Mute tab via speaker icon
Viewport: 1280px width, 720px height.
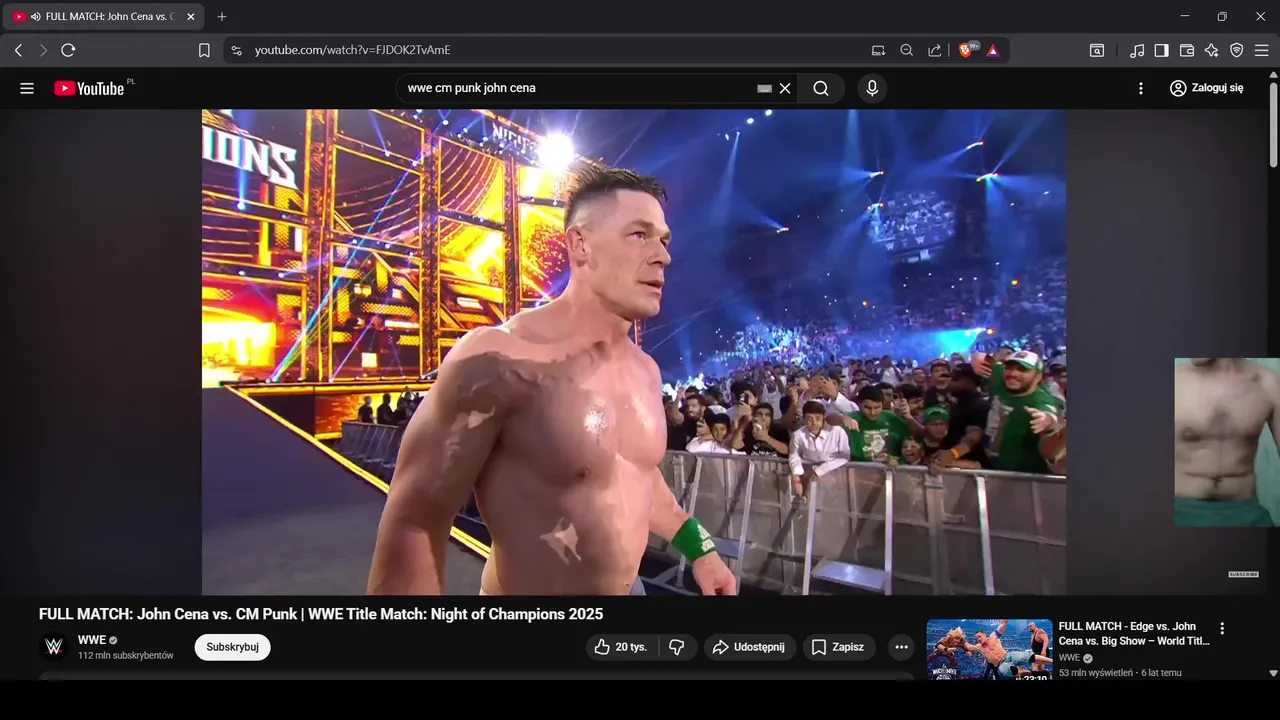(x=36, y=17)
